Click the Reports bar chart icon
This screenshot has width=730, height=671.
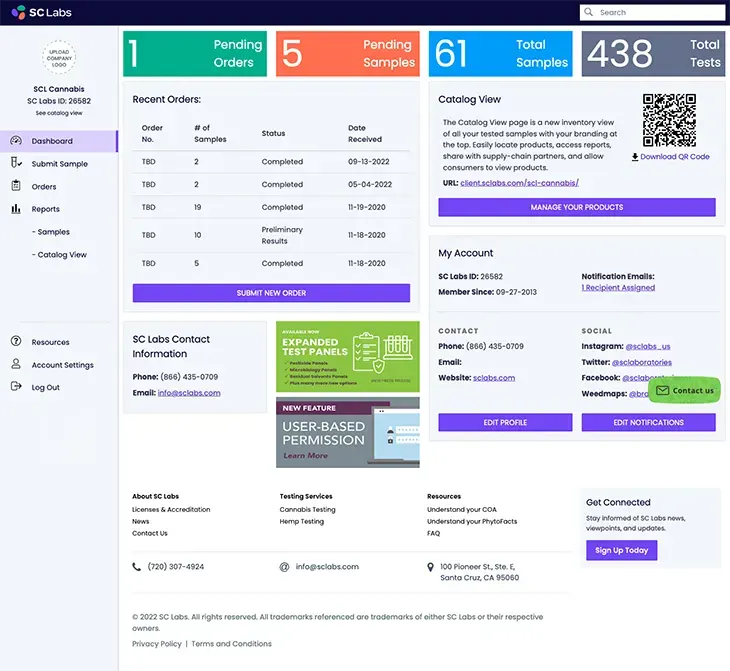pos(16,209)
